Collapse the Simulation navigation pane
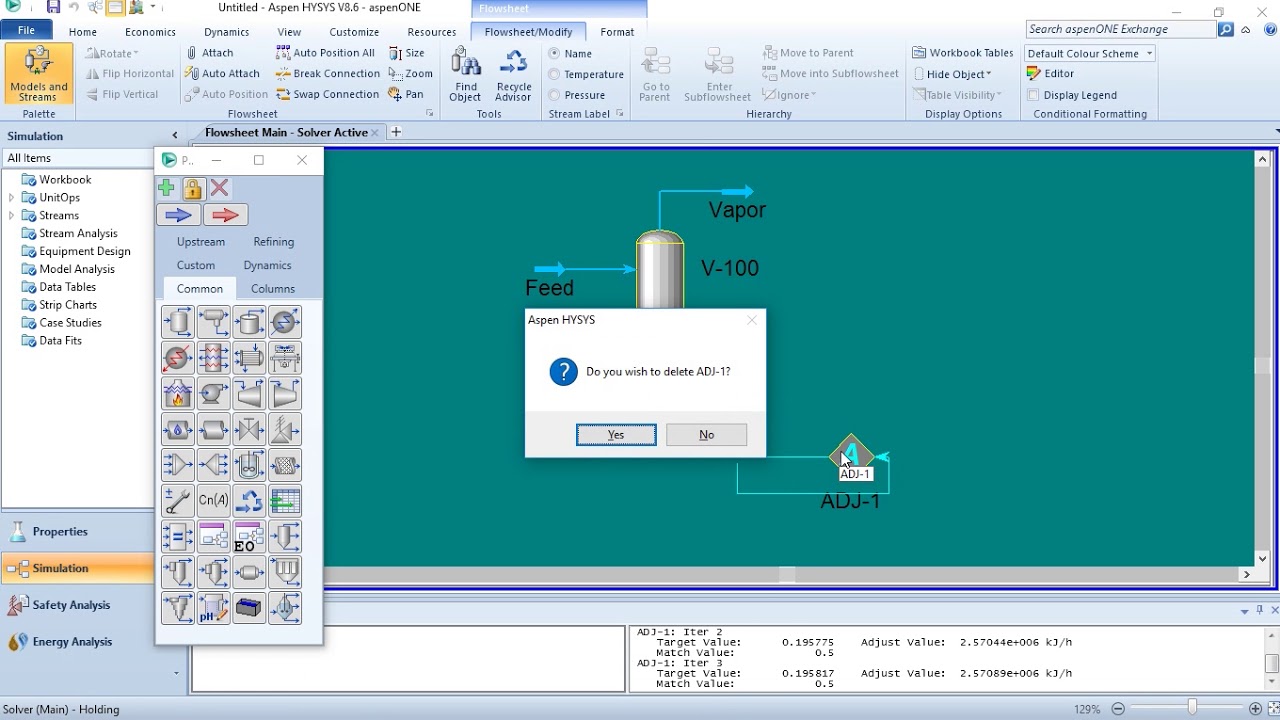This screenshot has width=1280, height=720. [x=175, y=135]
